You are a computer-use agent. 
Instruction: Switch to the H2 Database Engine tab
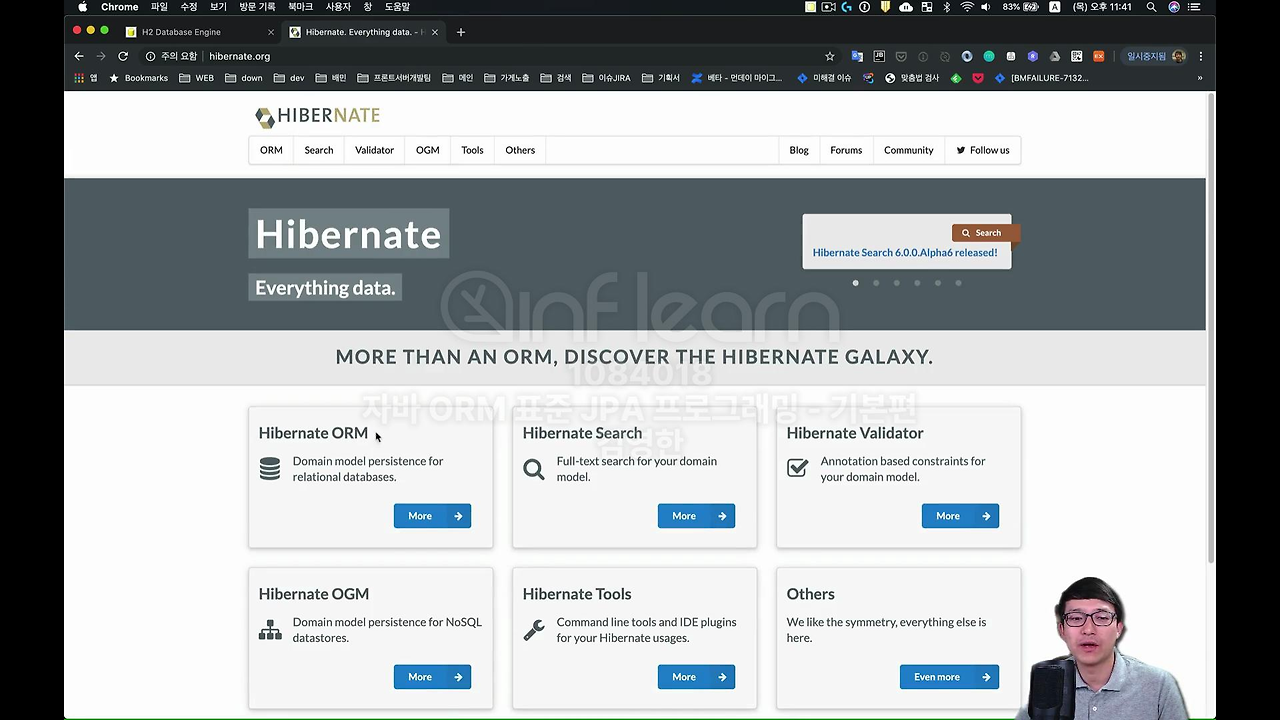tap(196, 32)
